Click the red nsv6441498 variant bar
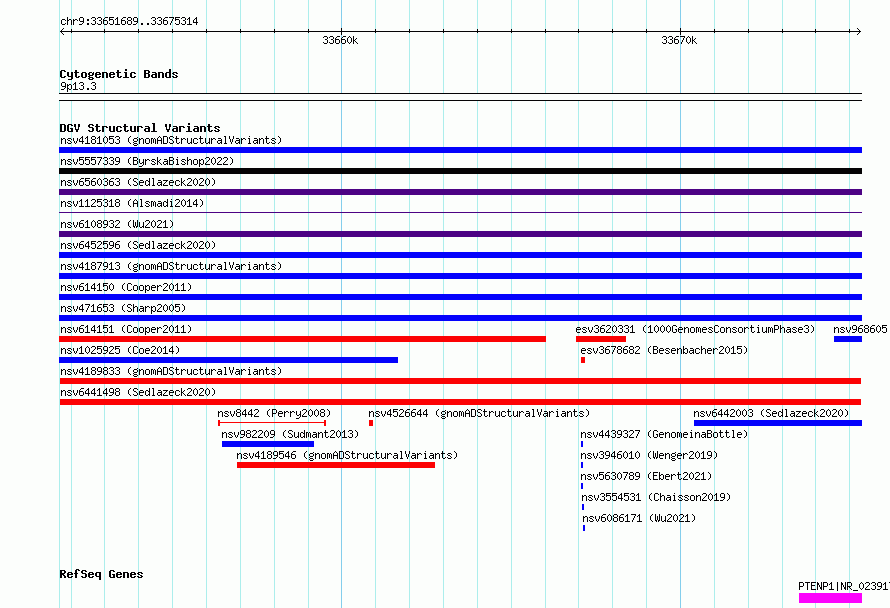This screenshot has height=608, width=890. tap(460, 402)
